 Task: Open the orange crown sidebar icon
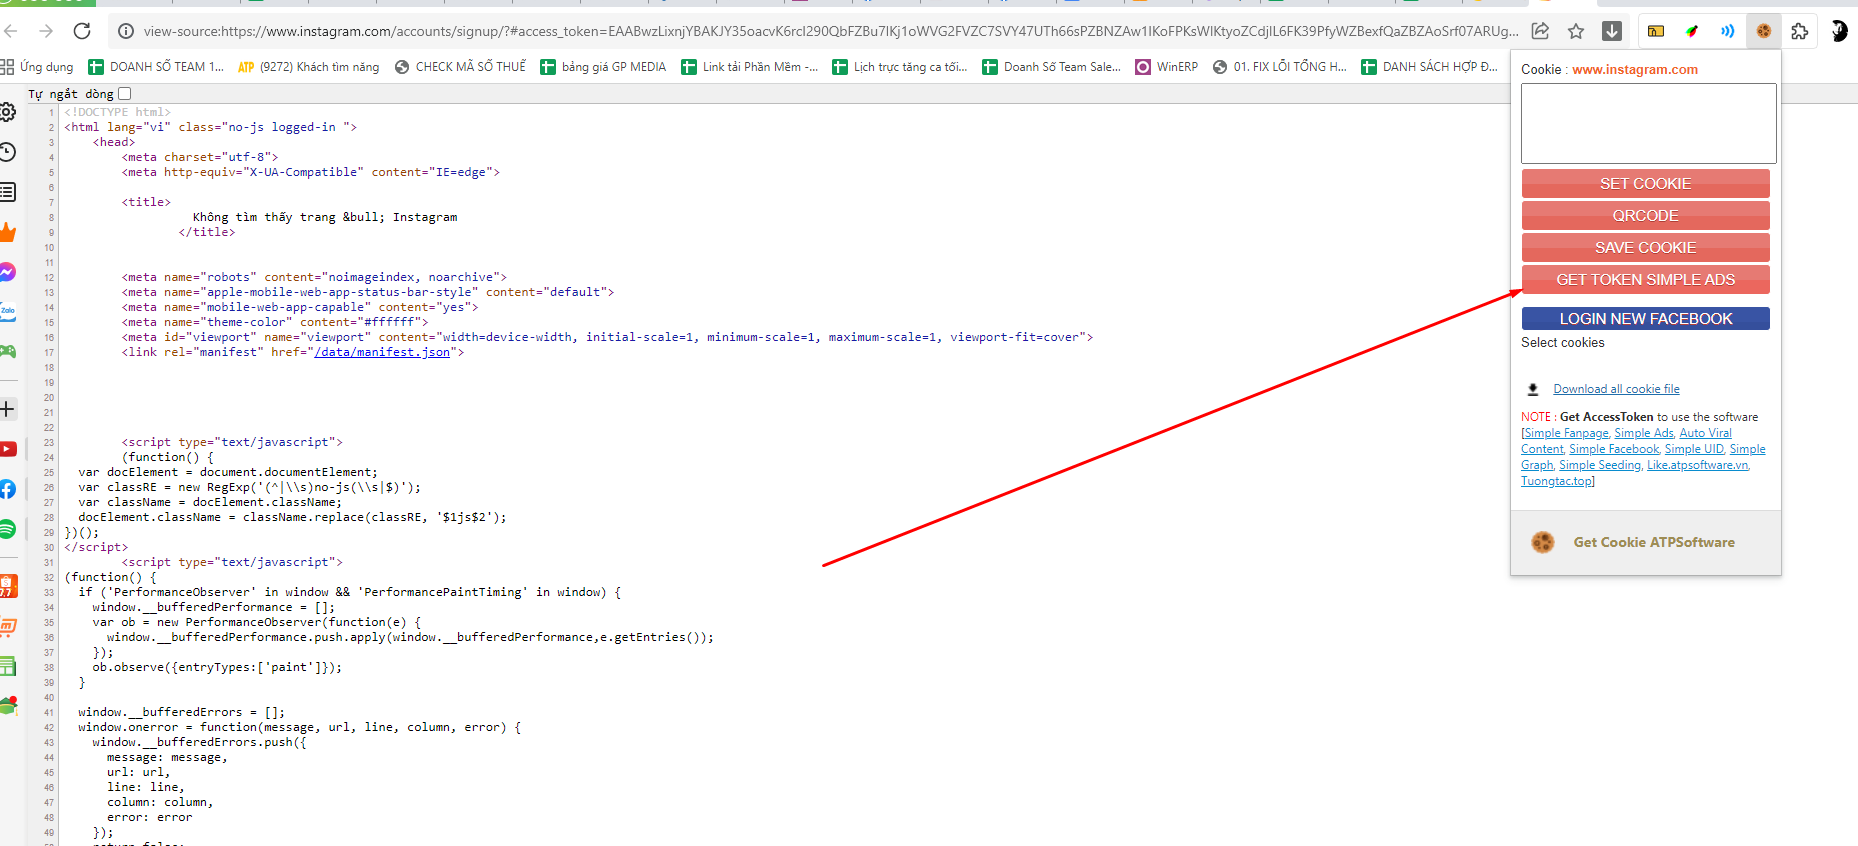pyautogui.click(x=7, y=232)
